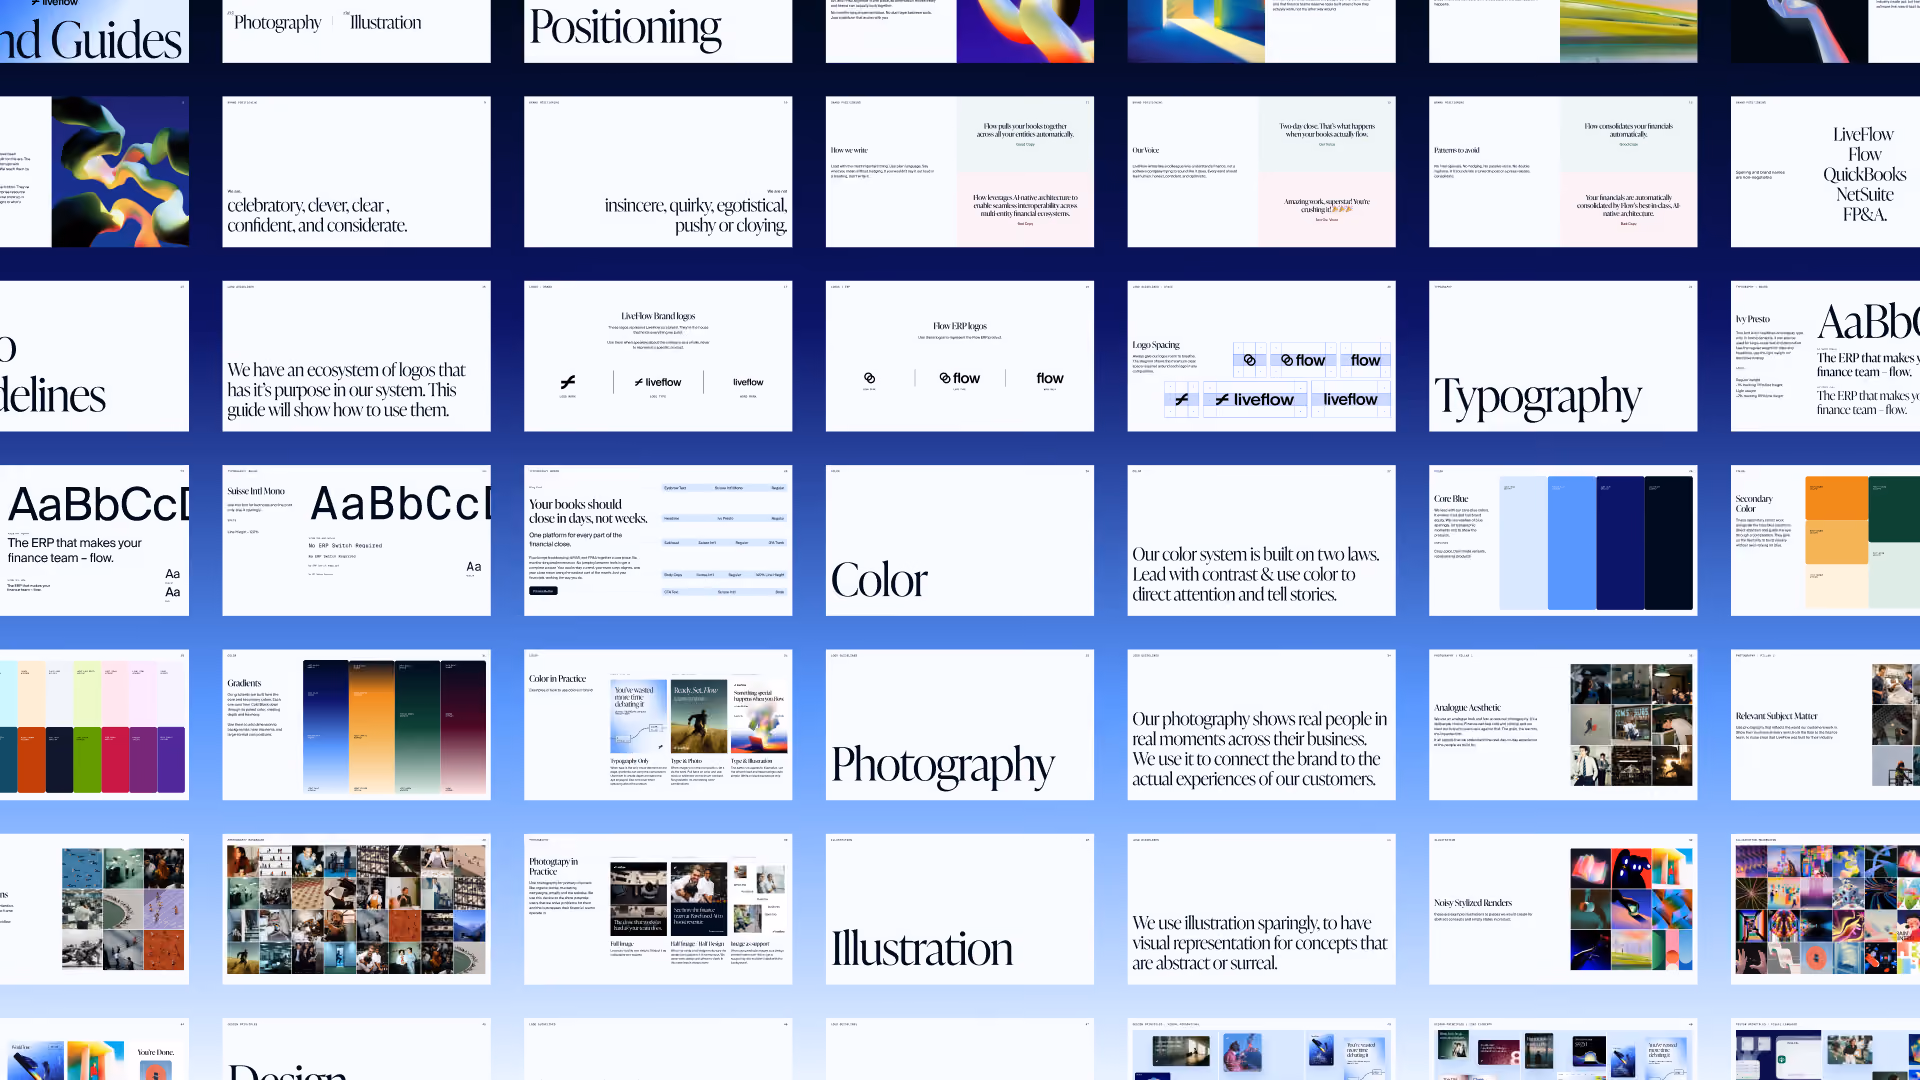
Task: Select the orange swatch in Secondary Color slide
Action: pos(1837,499)
